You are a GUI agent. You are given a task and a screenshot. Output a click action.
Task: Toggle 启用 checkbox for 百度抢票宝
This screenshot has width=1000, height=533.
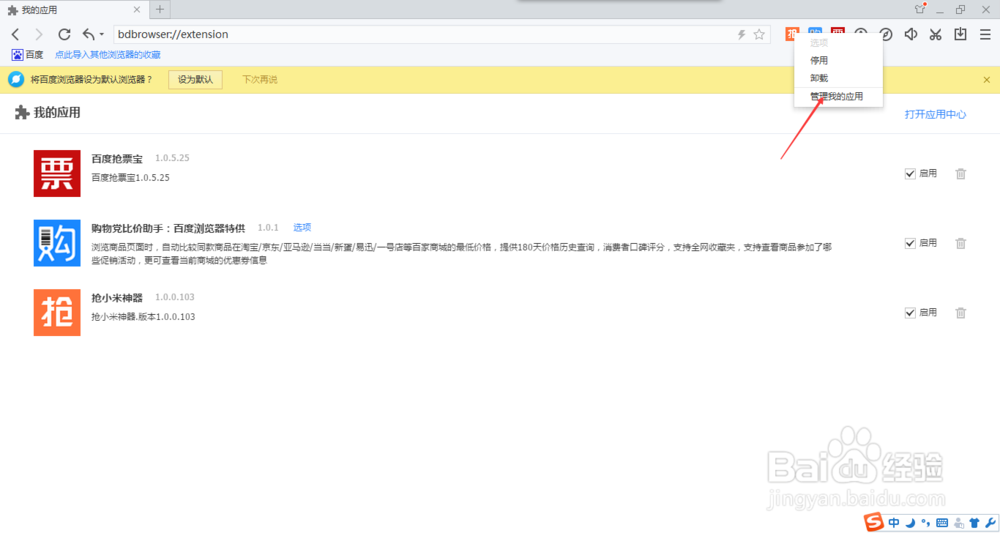[x=910, y=173]
